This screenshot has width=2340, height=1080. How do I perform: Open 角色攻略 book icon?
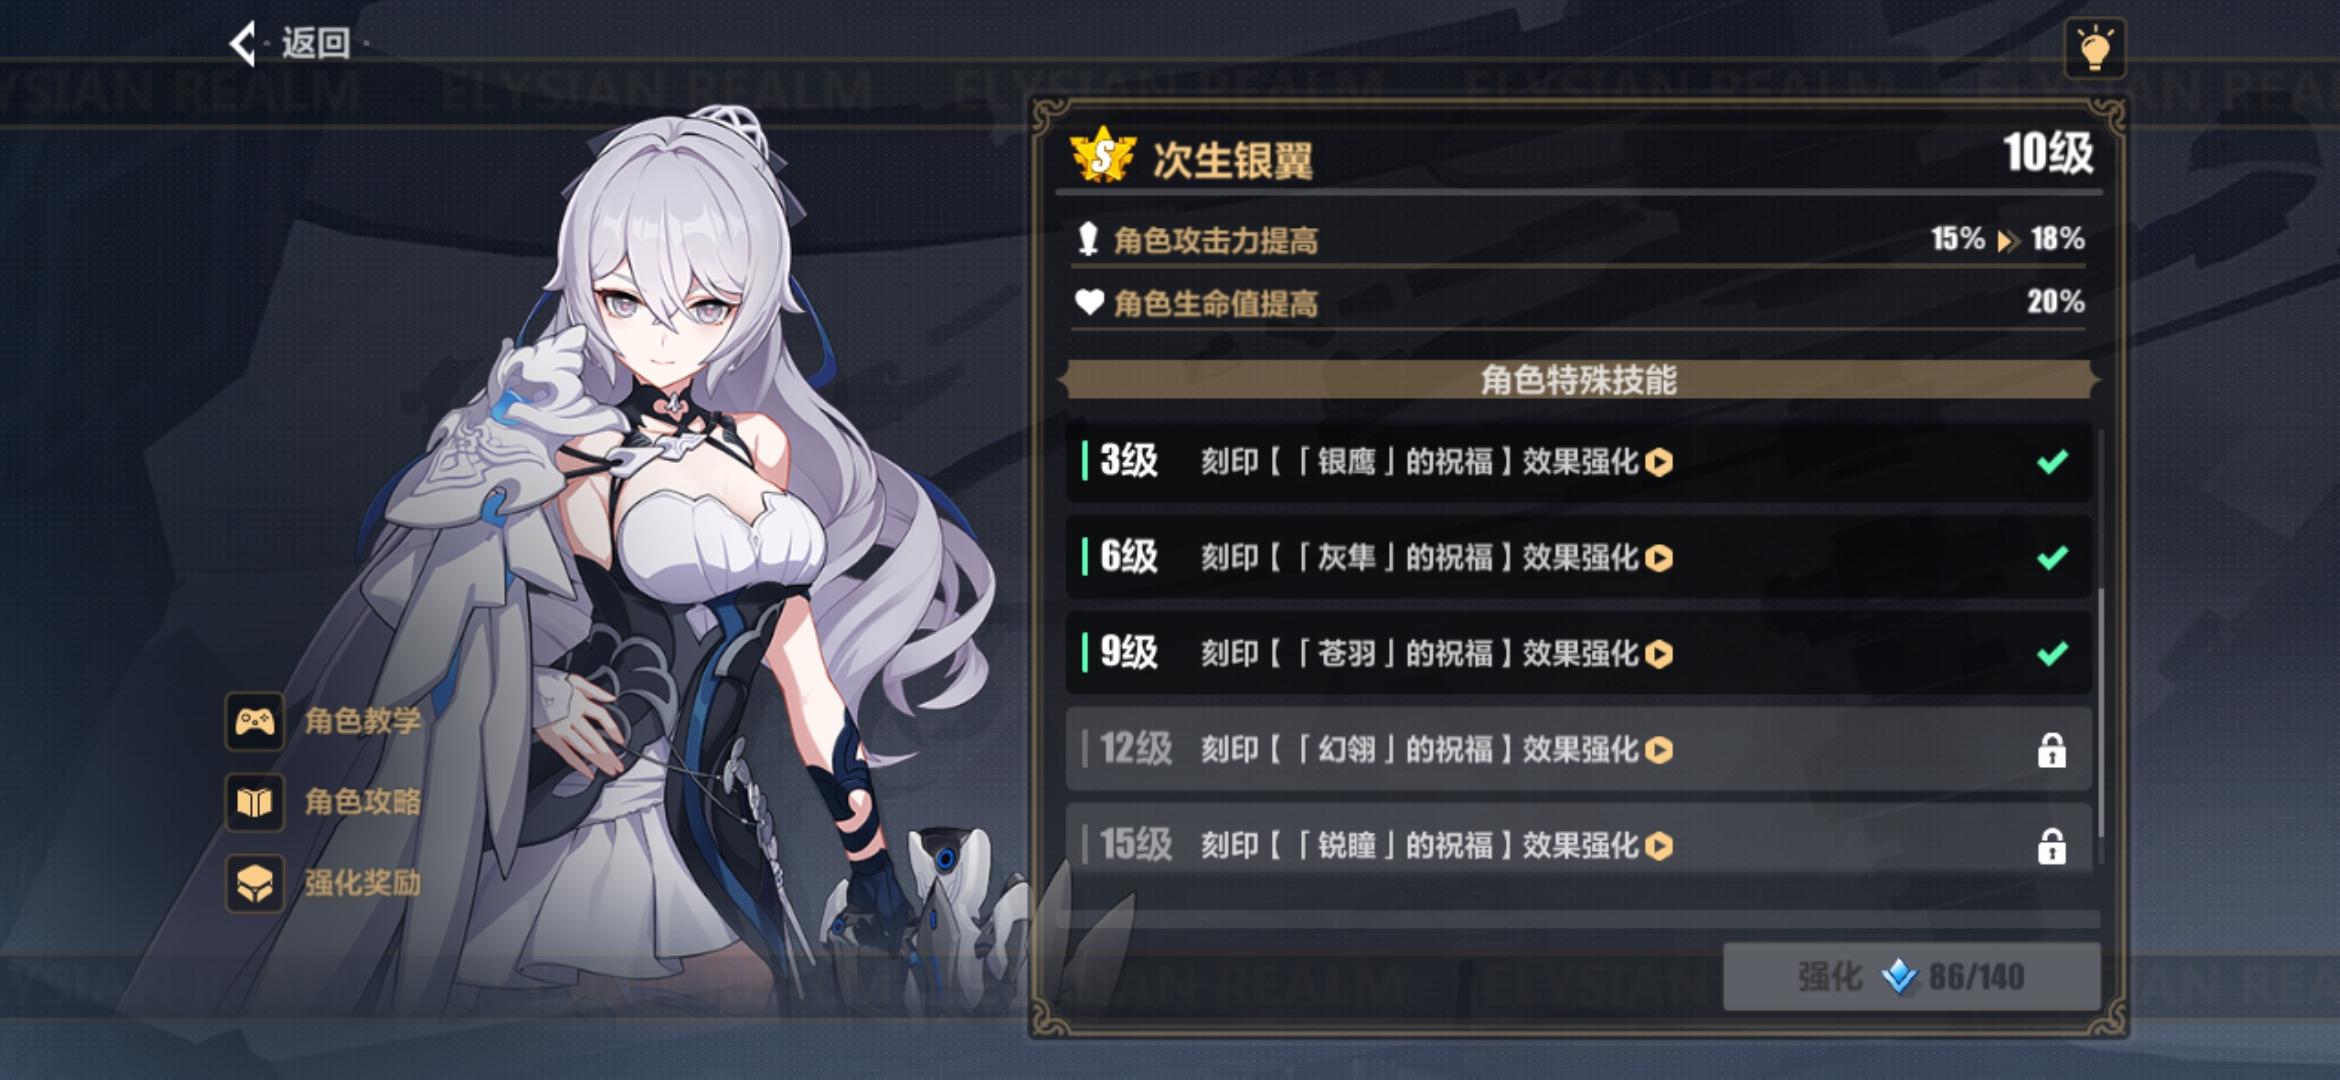pos(254,802)
